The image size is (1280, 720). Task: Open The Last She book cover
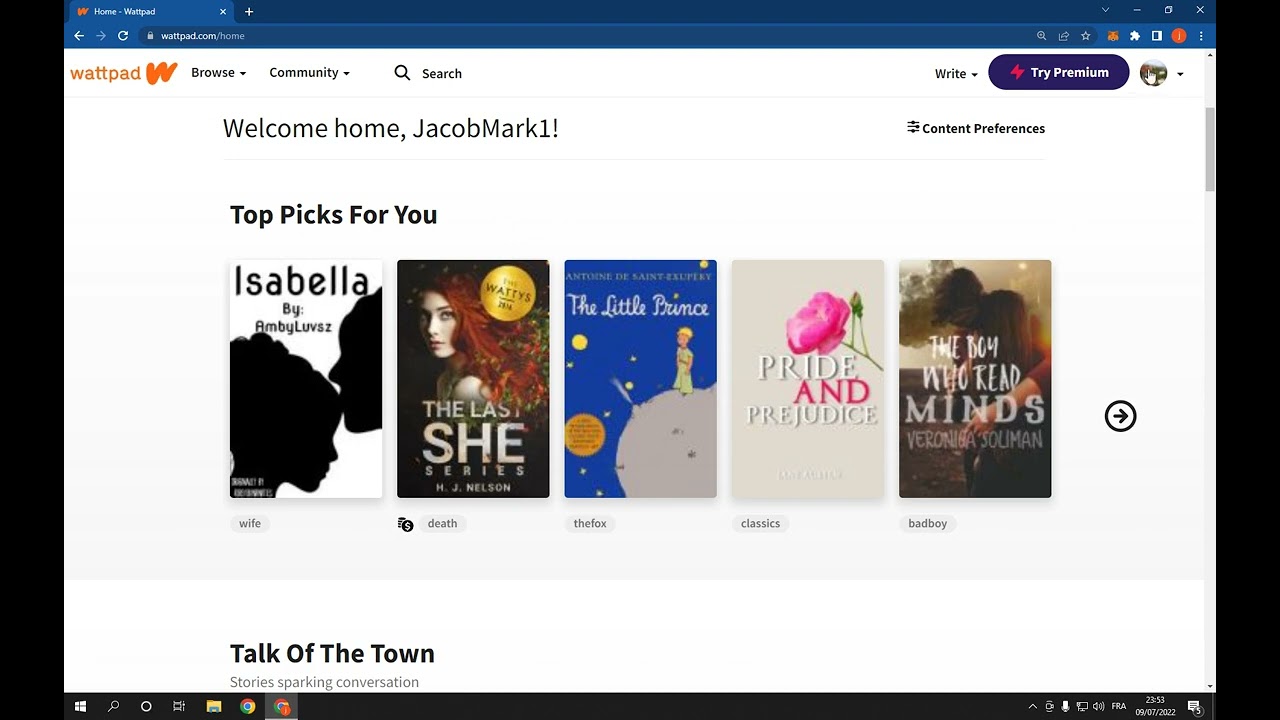click(x=473, y=379)
